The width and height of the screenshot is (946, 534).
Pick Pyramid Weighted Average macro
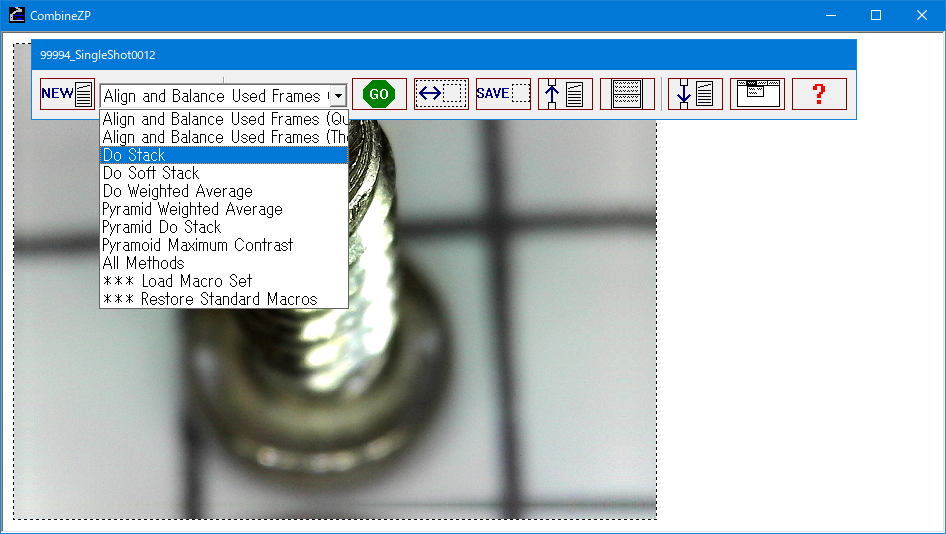[224, 209]
